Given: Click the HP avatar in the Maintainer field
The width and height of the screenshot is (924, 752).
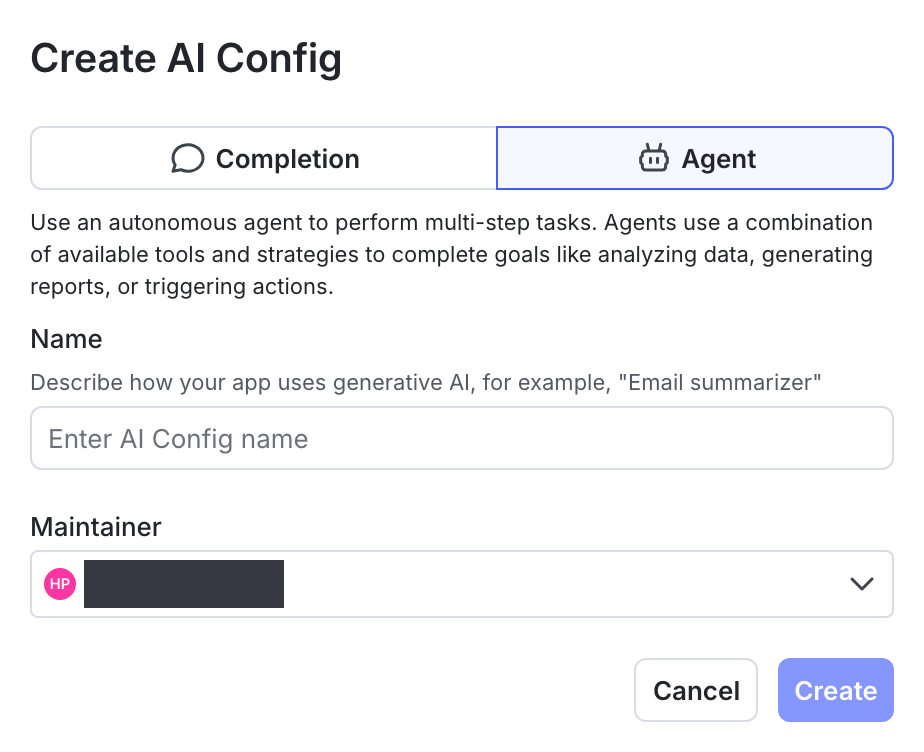Looking at the screenshot, I should (x=59, y=583).
